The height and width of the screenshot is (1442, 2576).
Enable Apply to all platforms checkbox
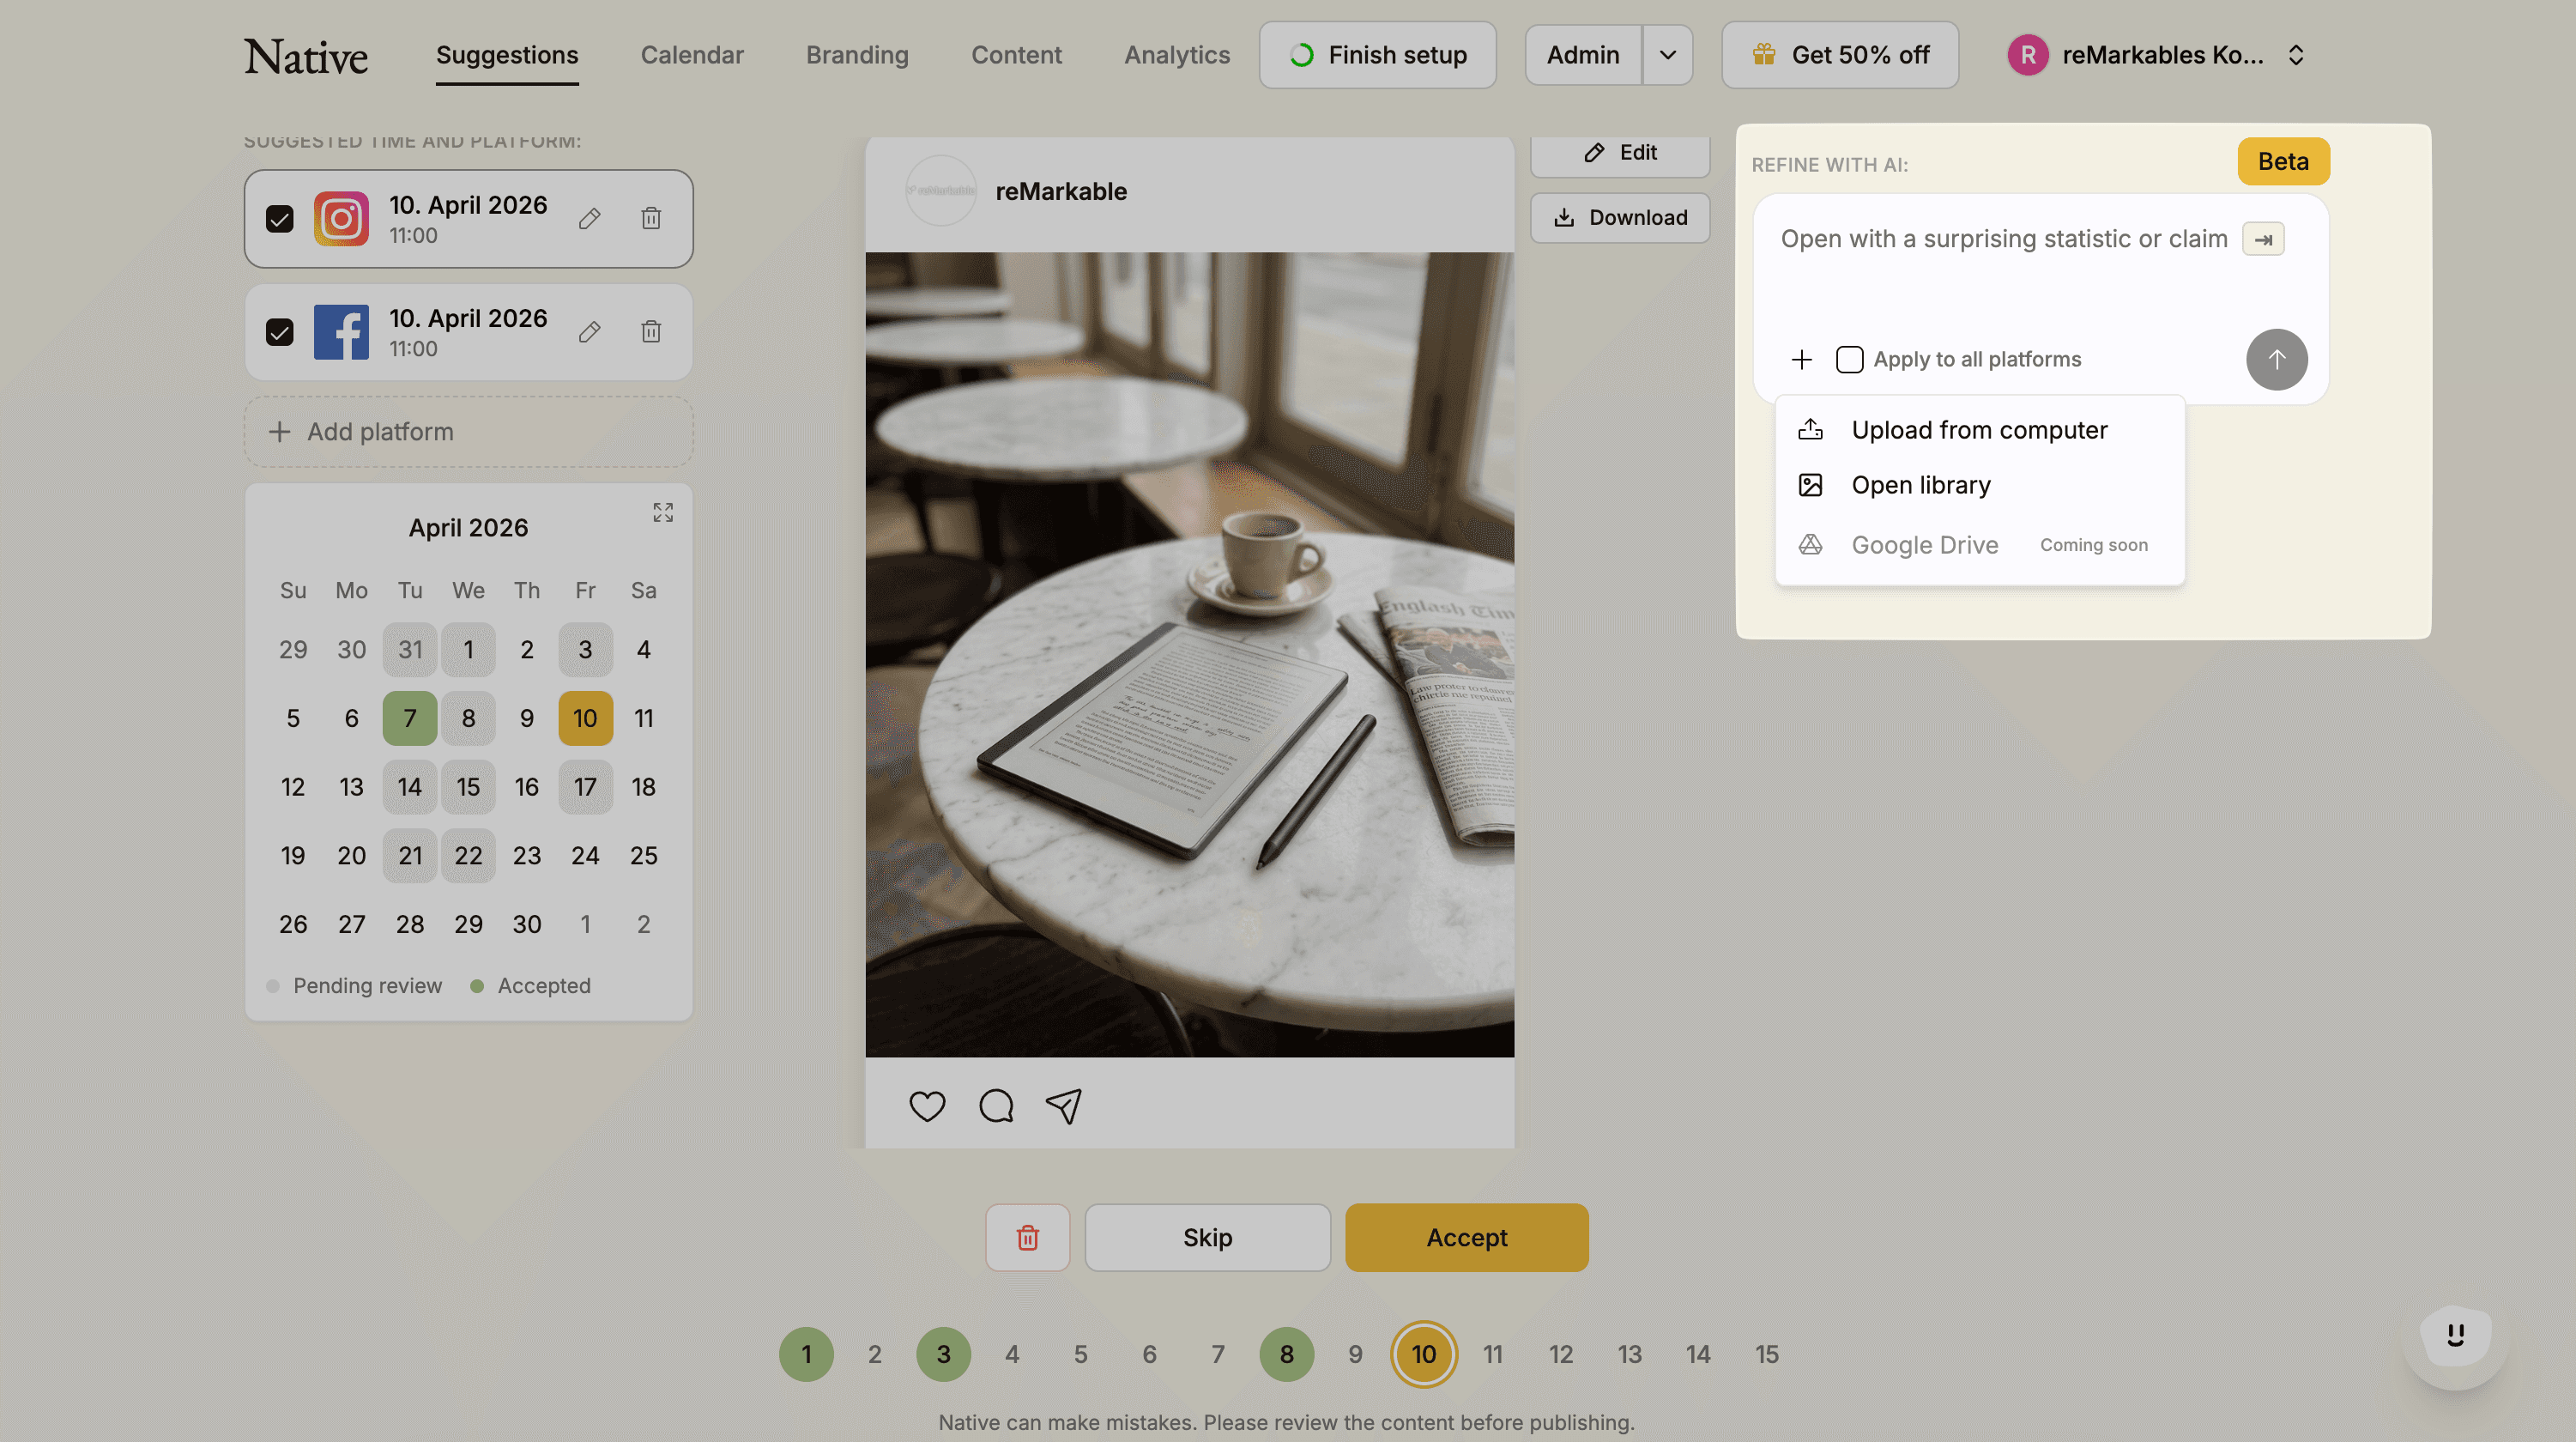[1849, 359]
